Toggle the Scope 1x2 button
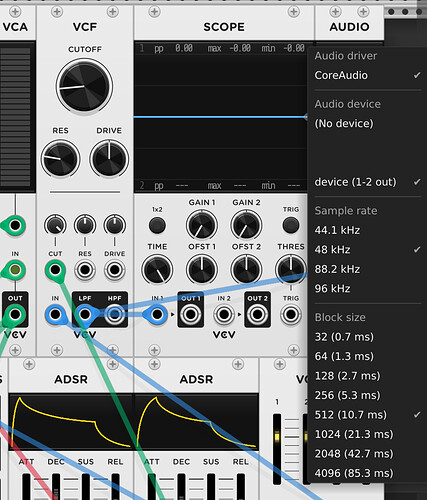 click(x=157, y=225)
